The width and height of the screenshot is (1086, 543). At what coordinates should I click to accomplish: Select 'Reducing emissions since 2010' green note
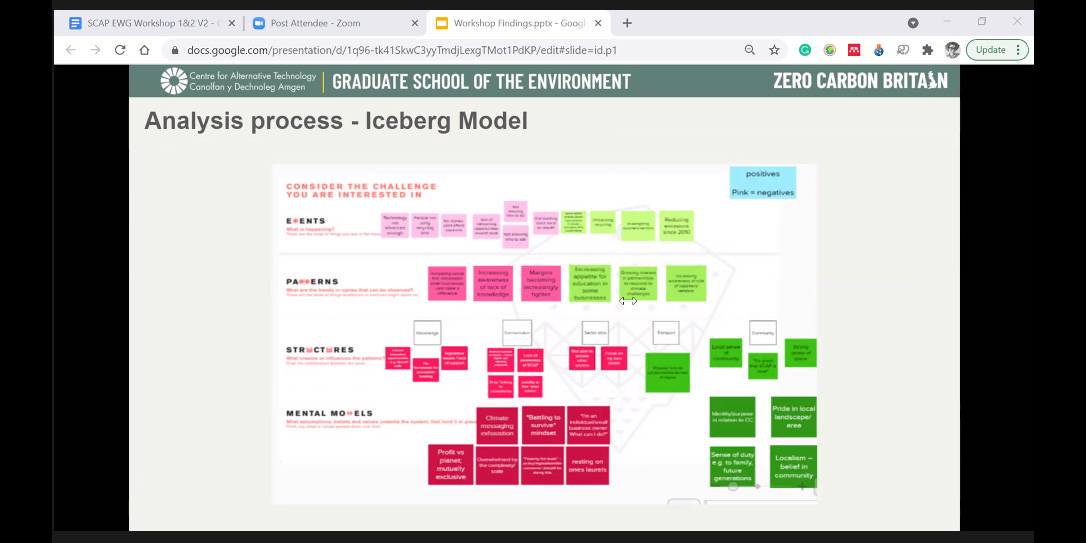point(676,226)
